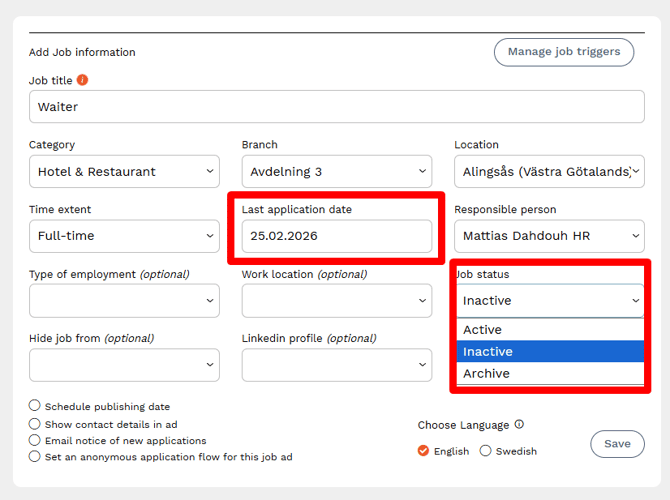The height and width of the screenshot is (500, 670).
Task: Open the Hide job from dropdown
Action: pos(124,365)
